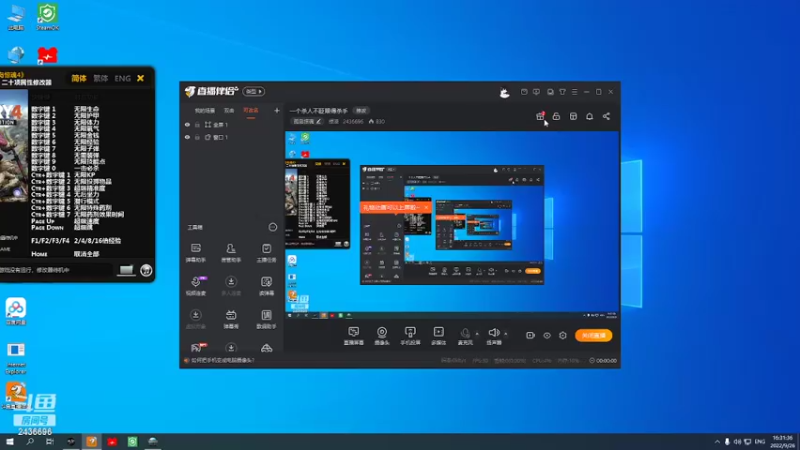
Task: Open the 弹幕 TV-icon tool in toolbox
Action: [x=231, y=319]
